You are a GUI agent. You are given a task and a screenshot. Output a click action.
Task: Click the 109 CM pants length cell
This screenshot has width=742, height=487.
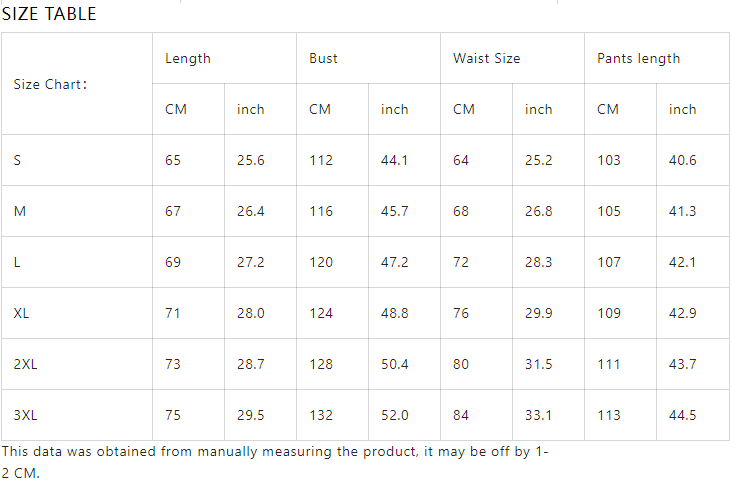point(608,313)
